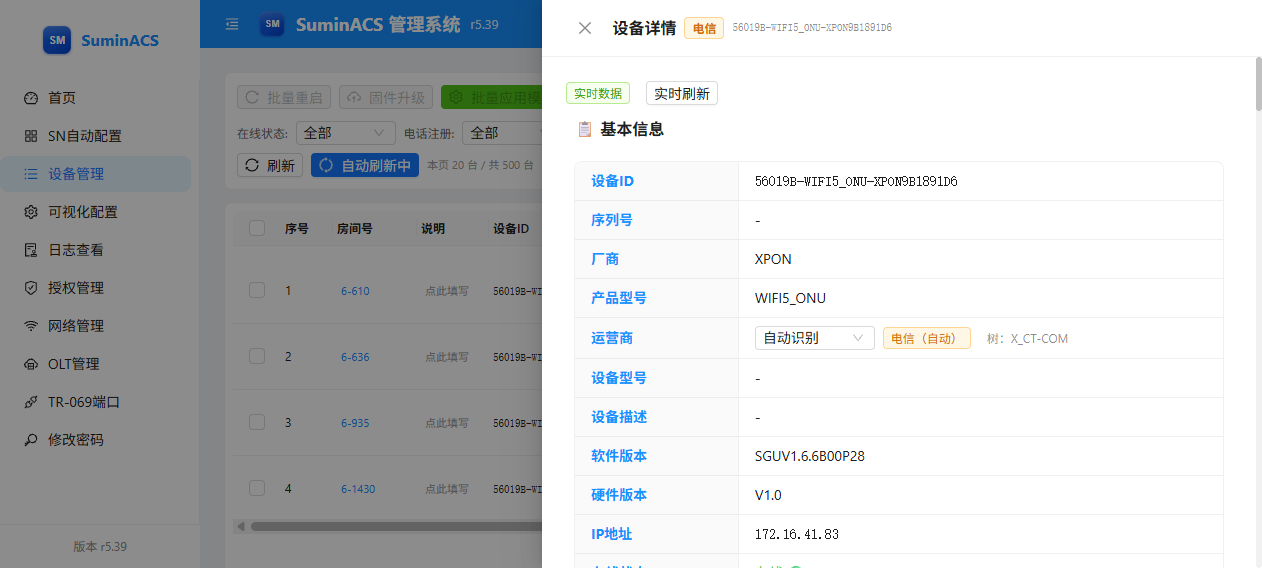Click the detail panel vertical scrollbar
The height and width of the screenshot is (568, 1262).
(x=1258, y=85)
